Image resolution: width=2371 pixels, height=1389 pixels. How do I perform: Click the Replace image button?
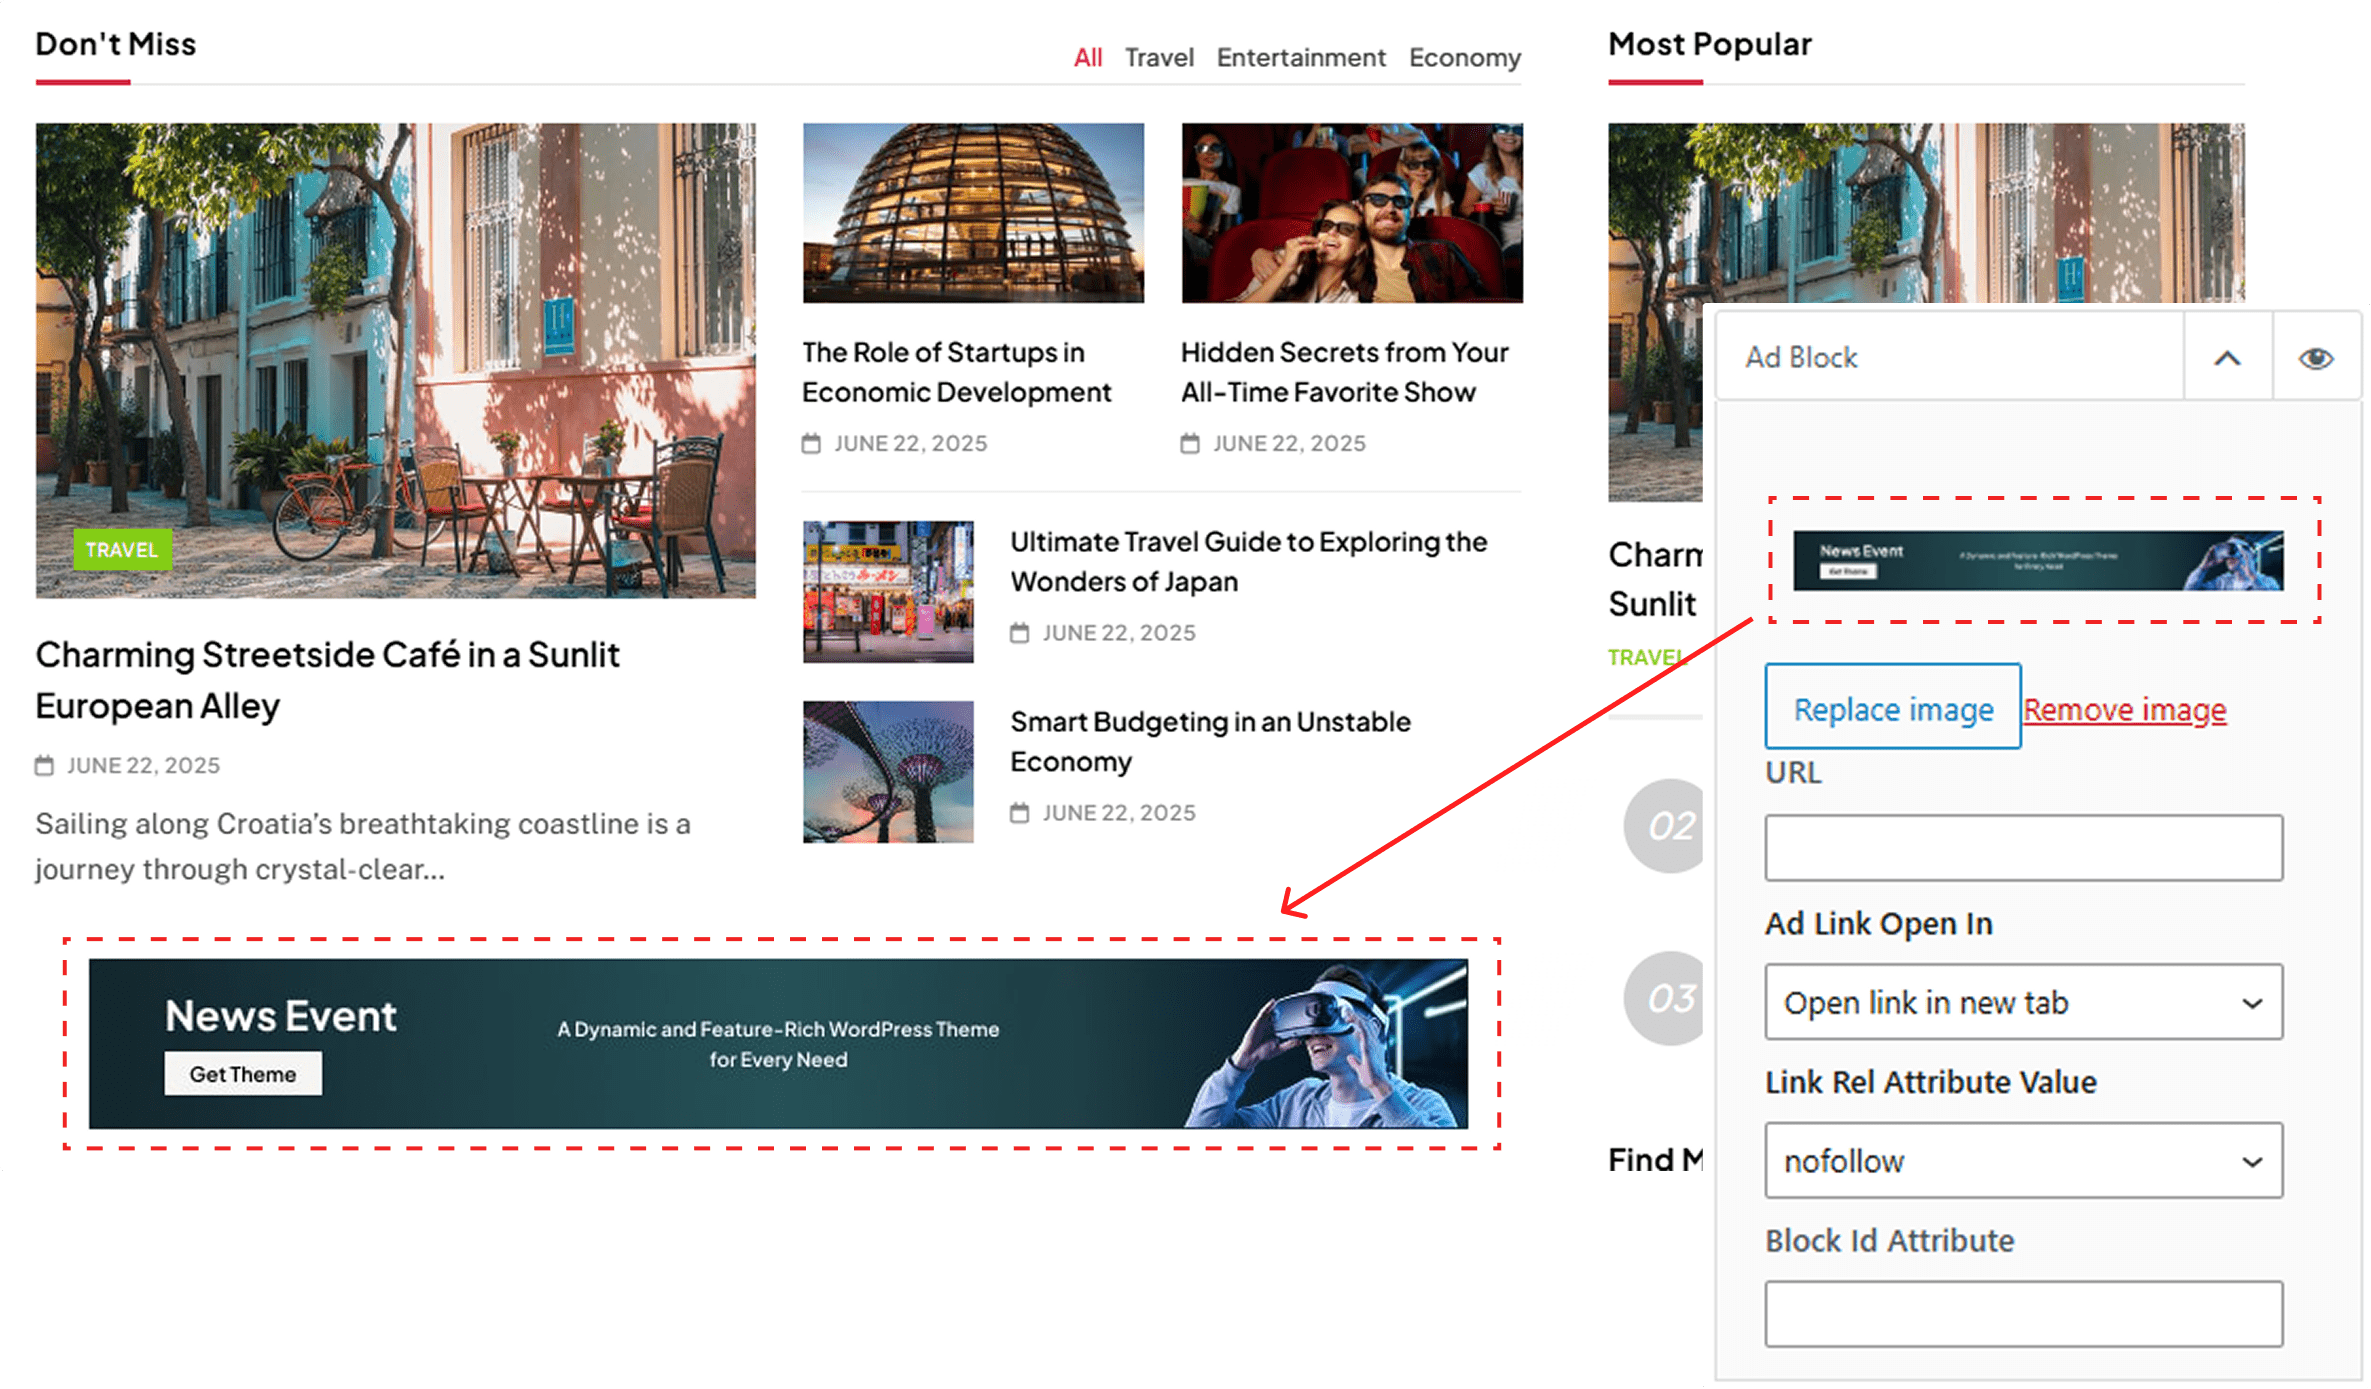[1892, 707]
